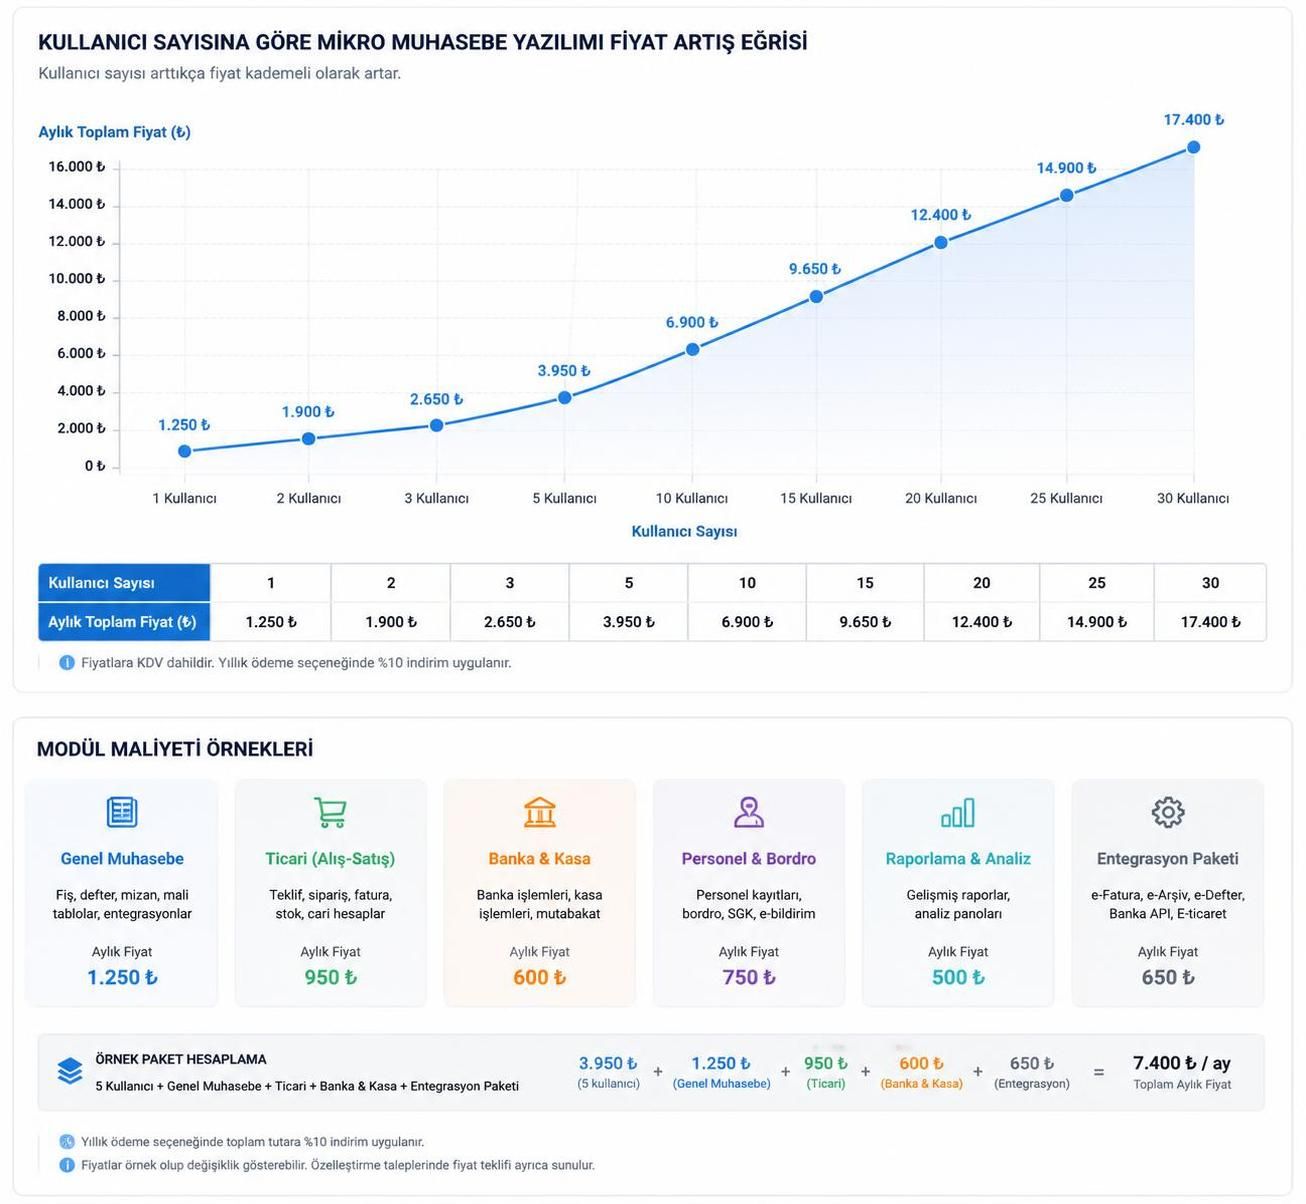Click the percent icon by yearly discount note
This screenshot has height=1204, width=1306.
[x=67, y=1142]
